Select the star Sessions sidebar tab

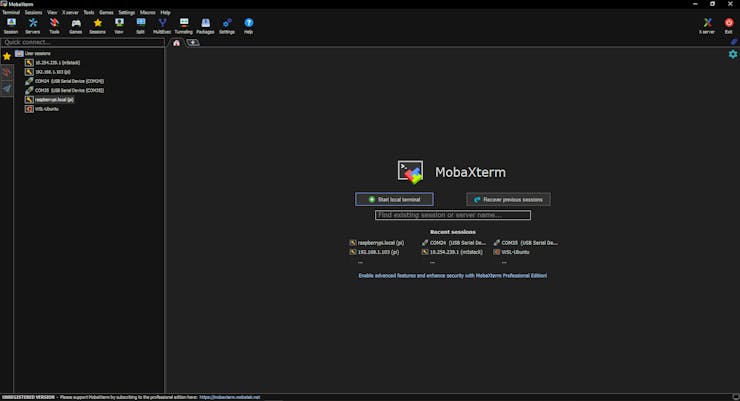point(7,57)
